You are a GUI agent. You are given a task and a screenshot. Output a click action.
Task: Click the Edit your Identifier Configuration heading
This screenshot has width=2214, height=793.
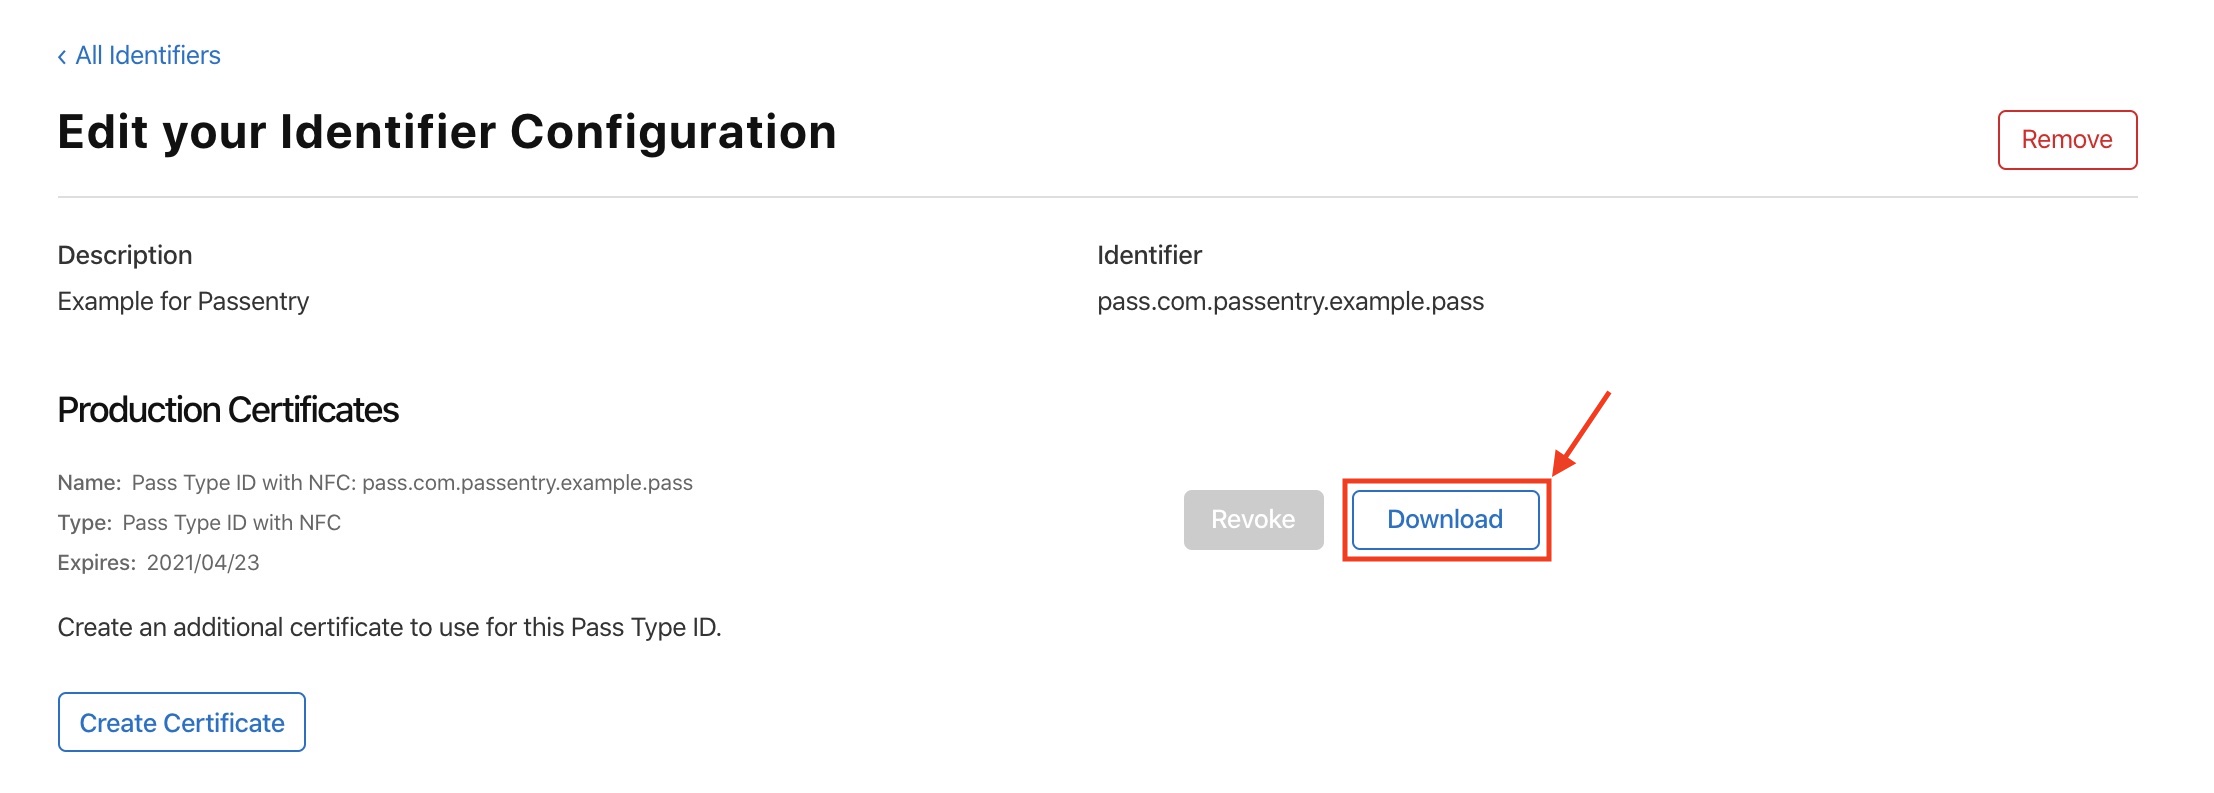[447, 132]
